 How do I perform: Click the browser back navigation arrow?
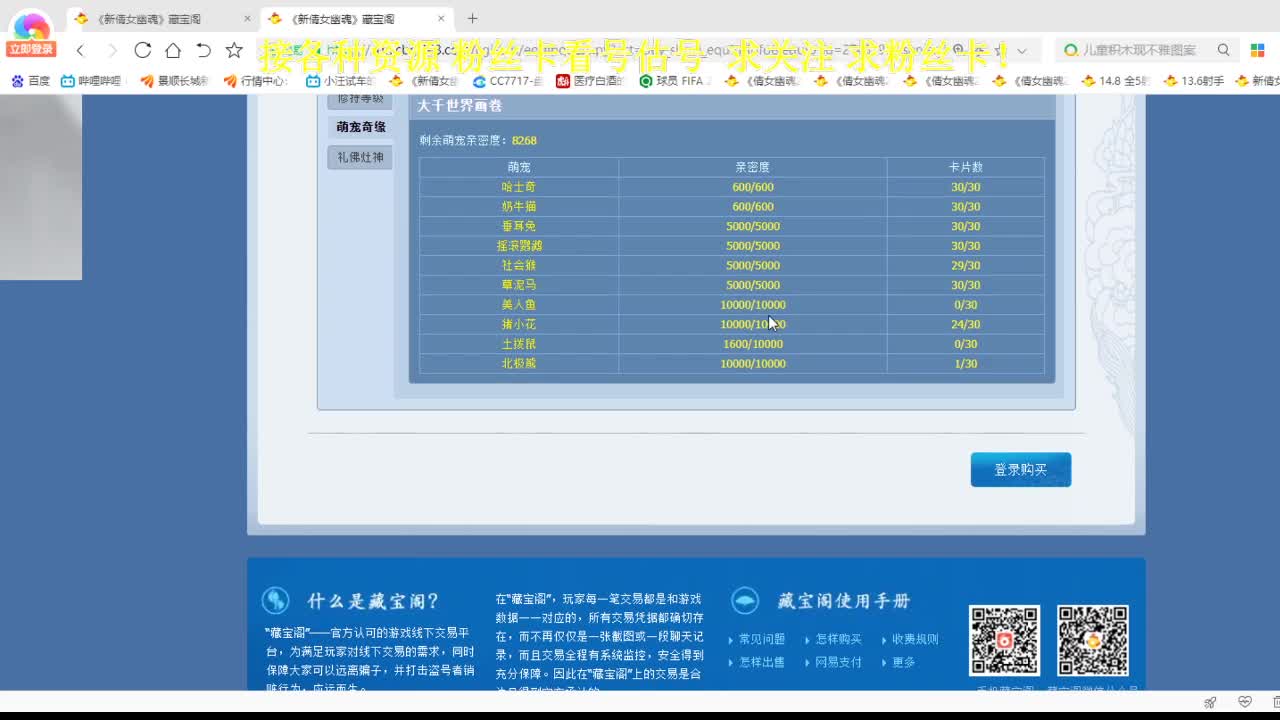(x=78, y=48)
